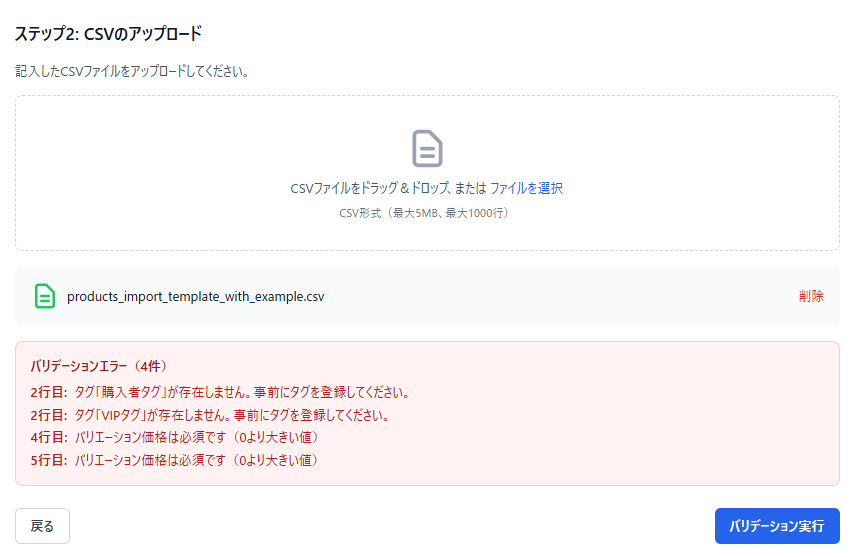
Task: Click the 記入したCSVファイル instruction text
Action: (x=132, y=72)
